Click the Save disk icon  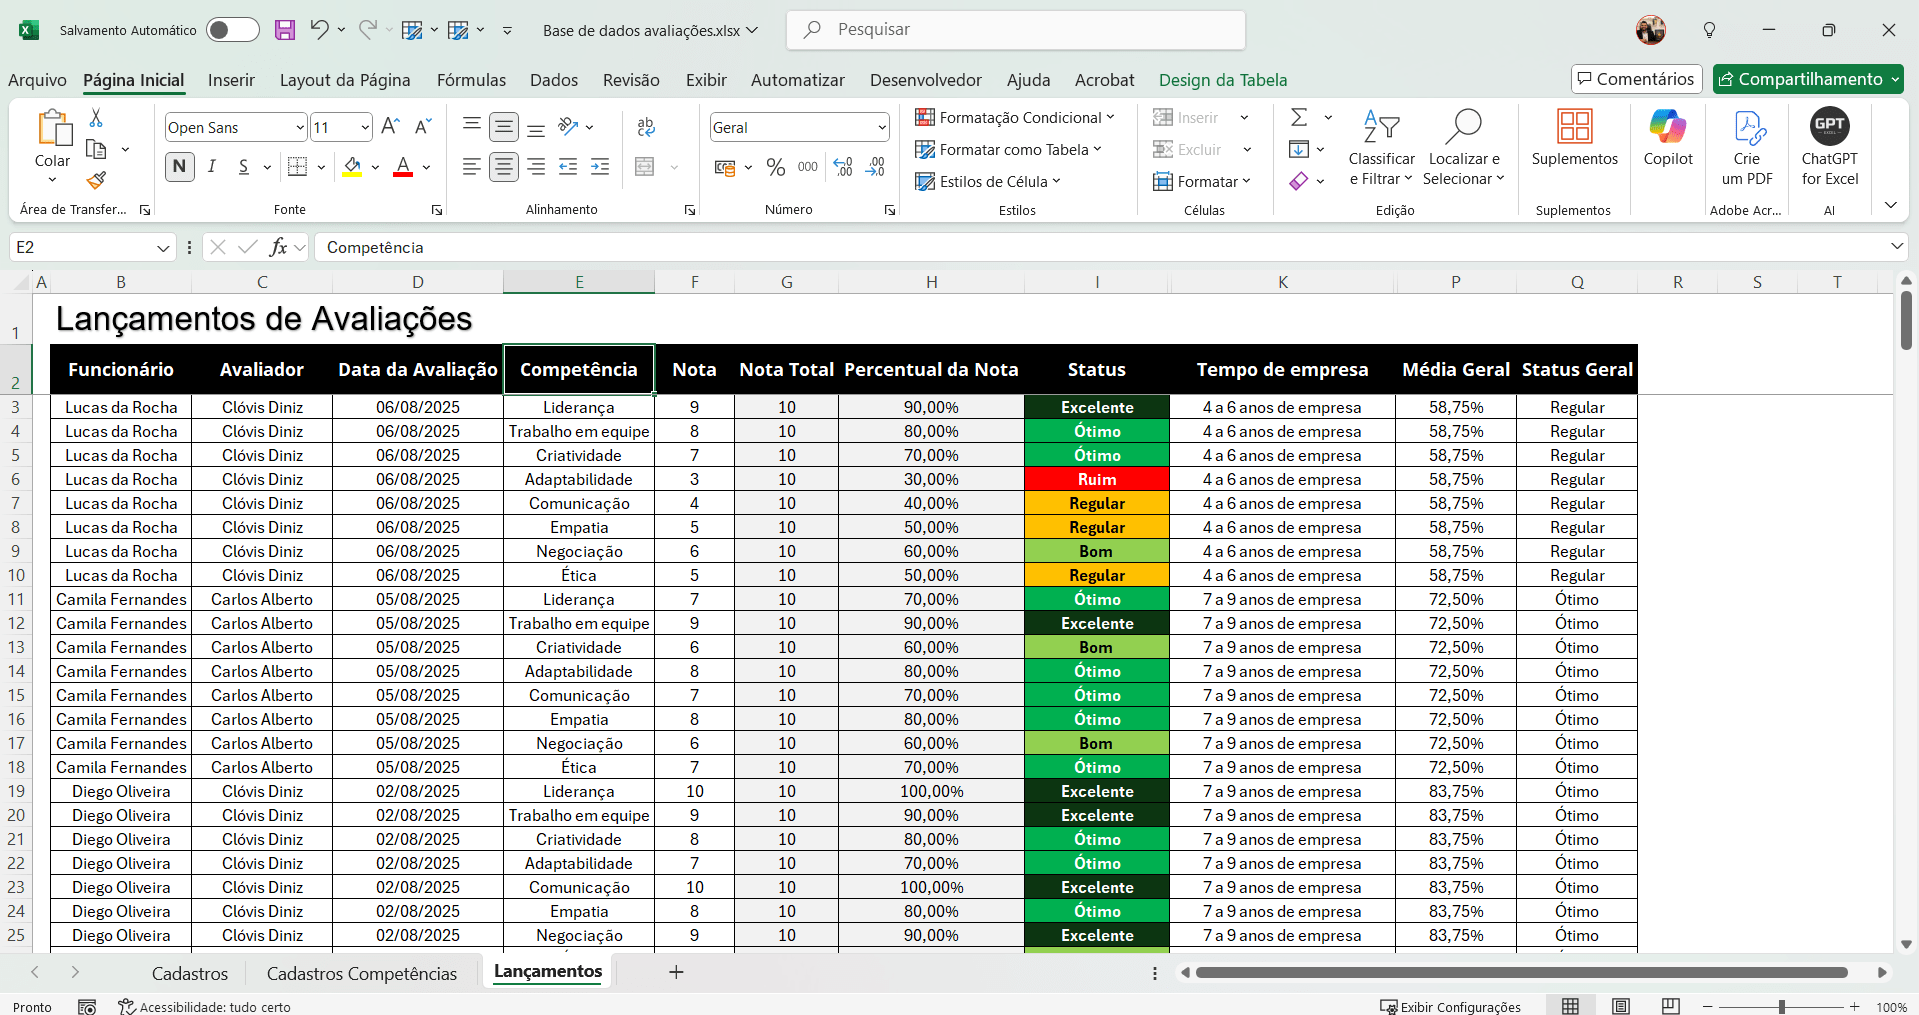[285, 30]
